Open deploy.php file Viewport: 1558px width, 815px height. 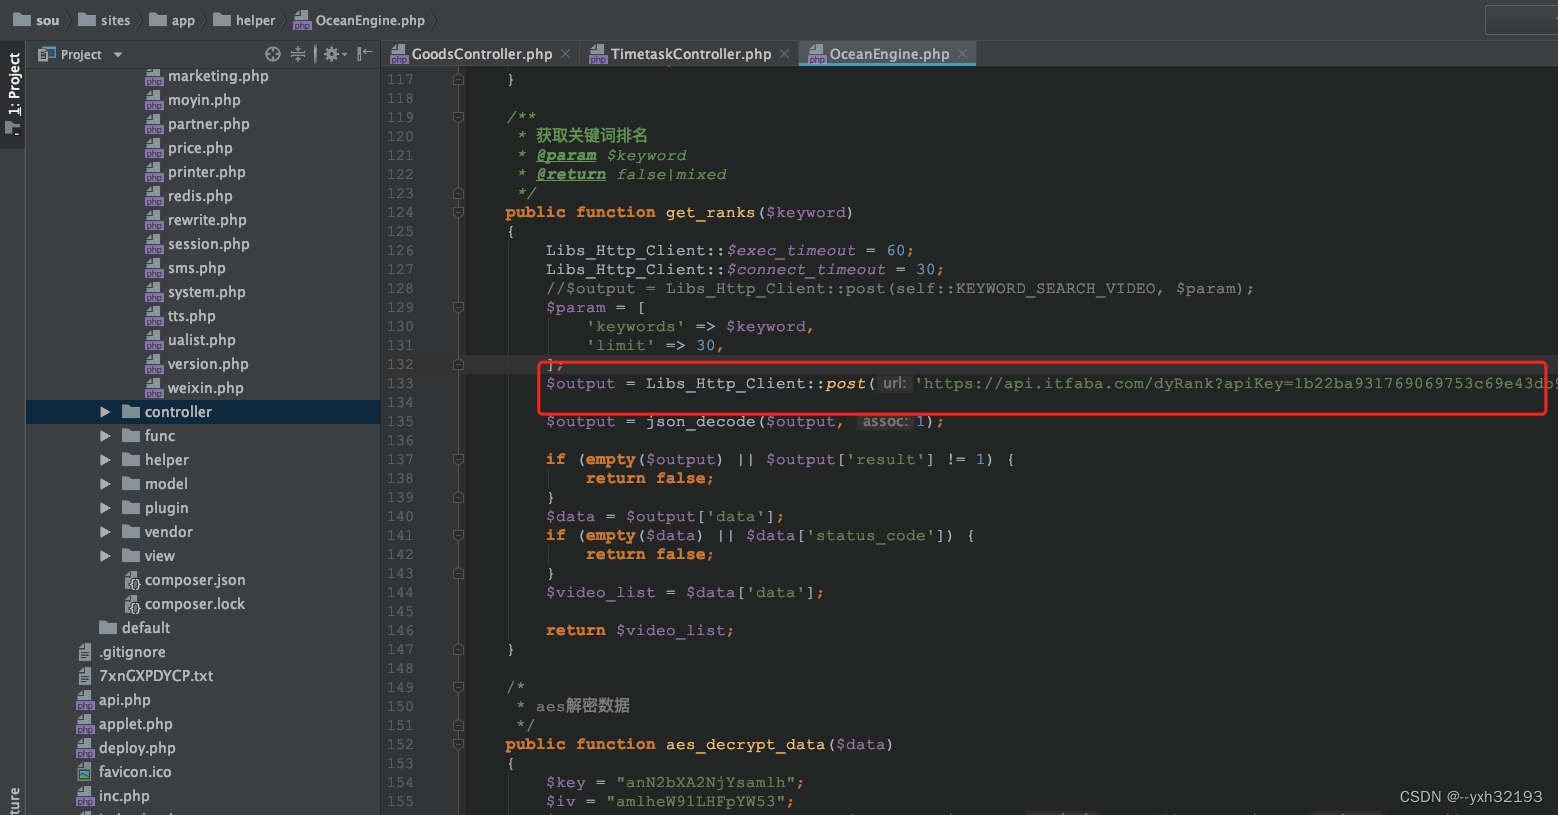coord(126,748)
